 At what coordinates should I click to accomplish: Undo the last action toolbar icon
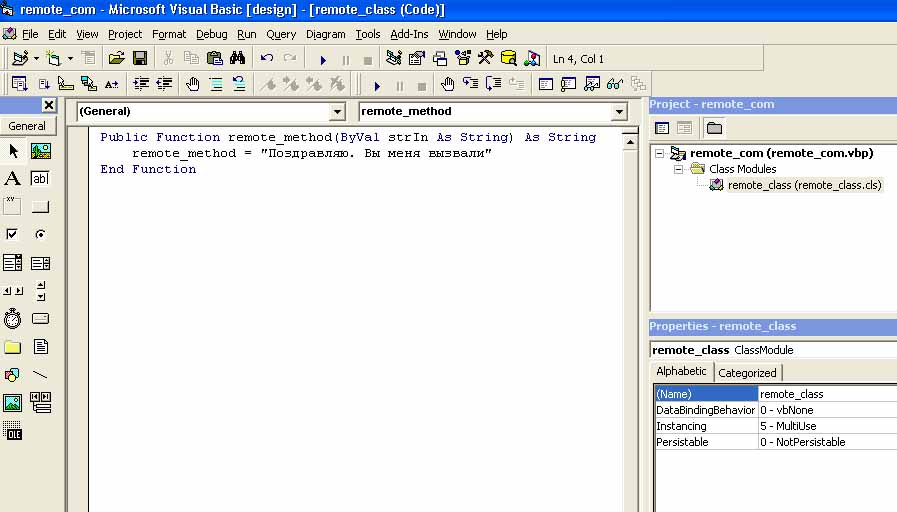(x=267, y=58)
